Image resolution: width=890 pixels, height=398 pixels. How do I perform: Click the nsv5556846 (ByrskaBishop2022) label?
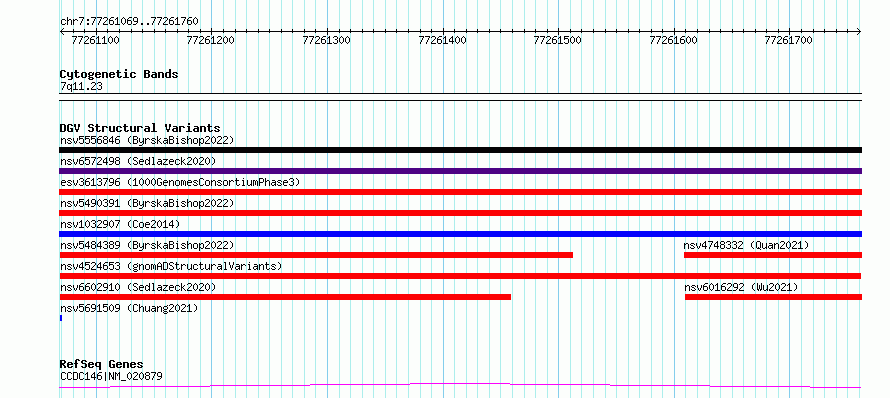click(147, 140)
